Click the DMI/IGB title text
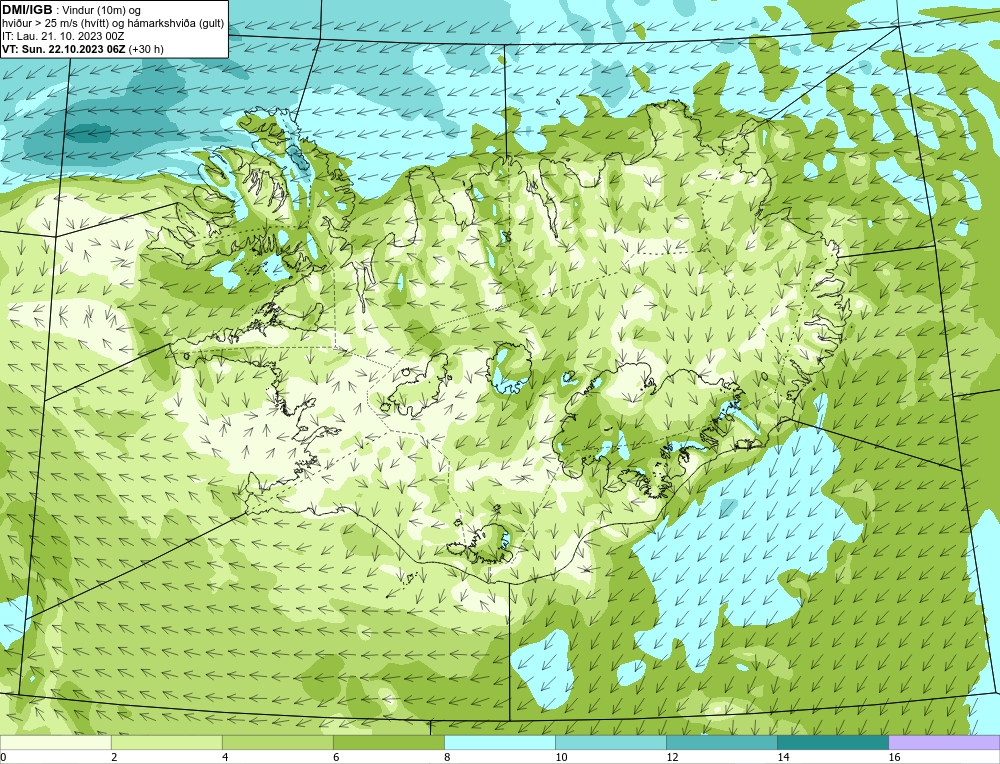This screenshot has height=764, width=1000. pos(27,10)
